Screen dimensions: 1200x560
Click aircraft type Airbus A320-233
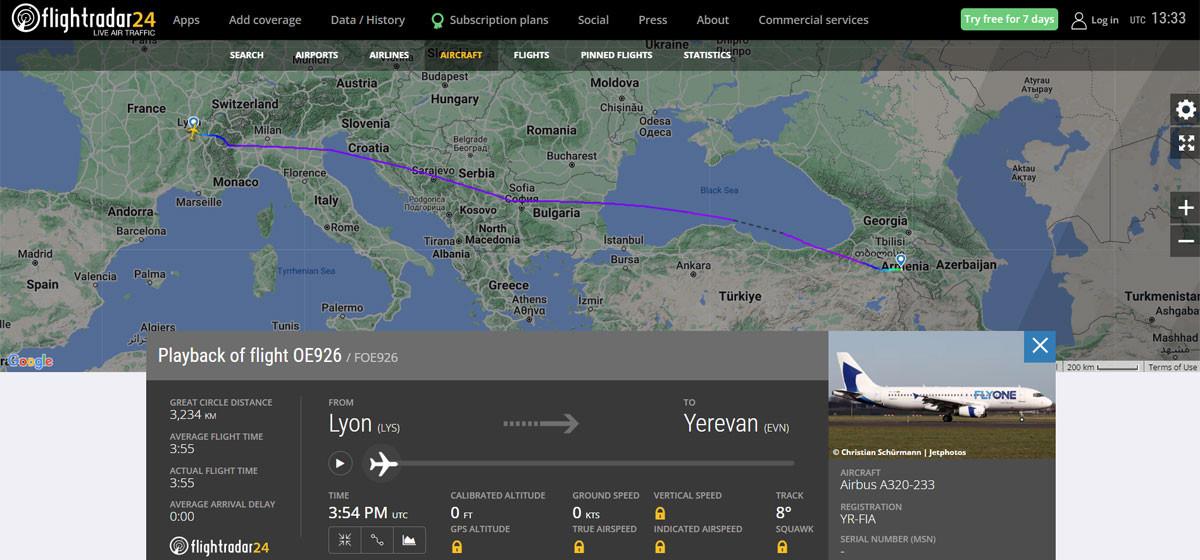pos(887,485)
